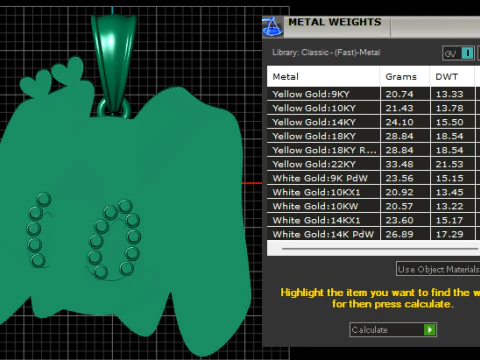
Task: Select the Yellow Gold:18KY row
Action: tap(373, 136)
